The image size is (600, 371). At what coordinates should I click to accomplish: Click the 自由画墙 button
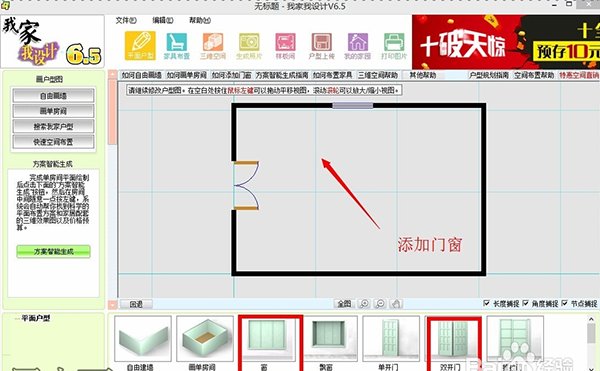pyautogui.click(x=53, y=96)
